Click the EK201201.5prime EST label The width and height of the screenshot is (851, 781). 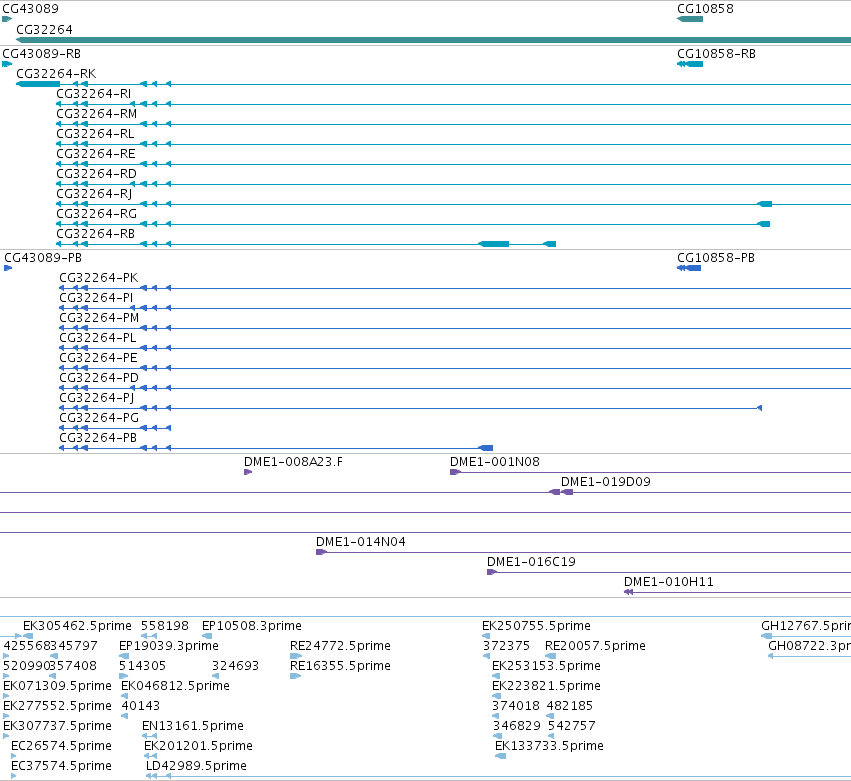pyautogui.click(x=198, y=746)
